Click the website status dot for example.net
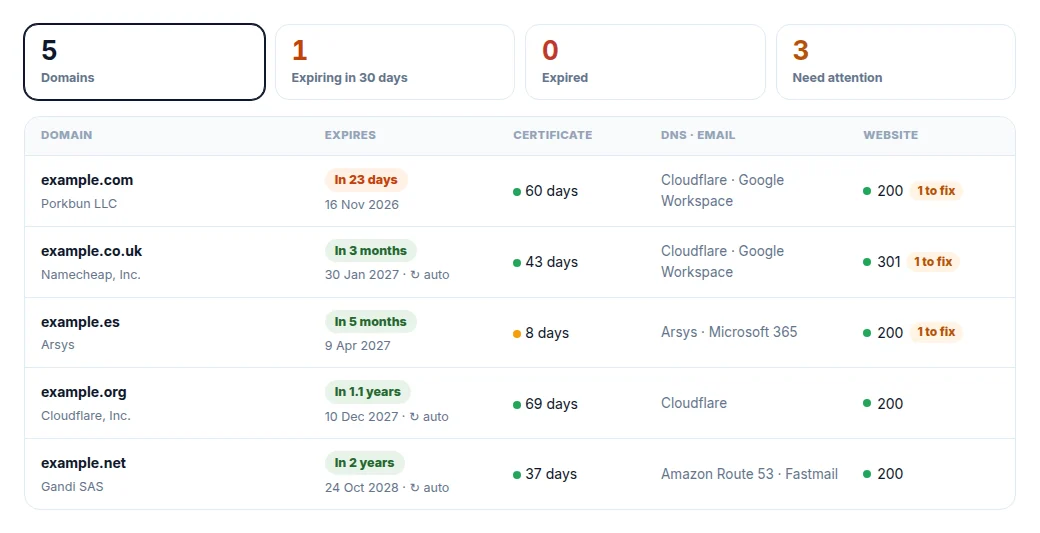Viewport: 1040px width, 533px height. click(867, 474)
